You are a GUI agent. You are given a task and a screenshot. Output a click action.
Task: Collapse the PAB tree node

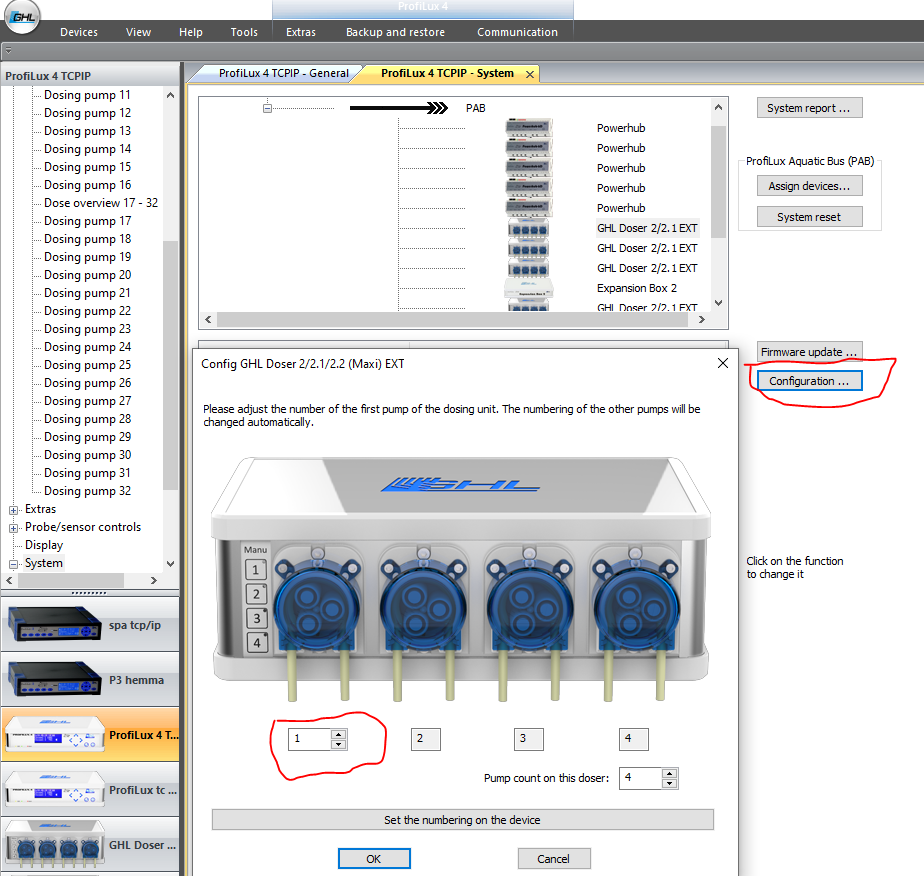click(x=268, y=108)
